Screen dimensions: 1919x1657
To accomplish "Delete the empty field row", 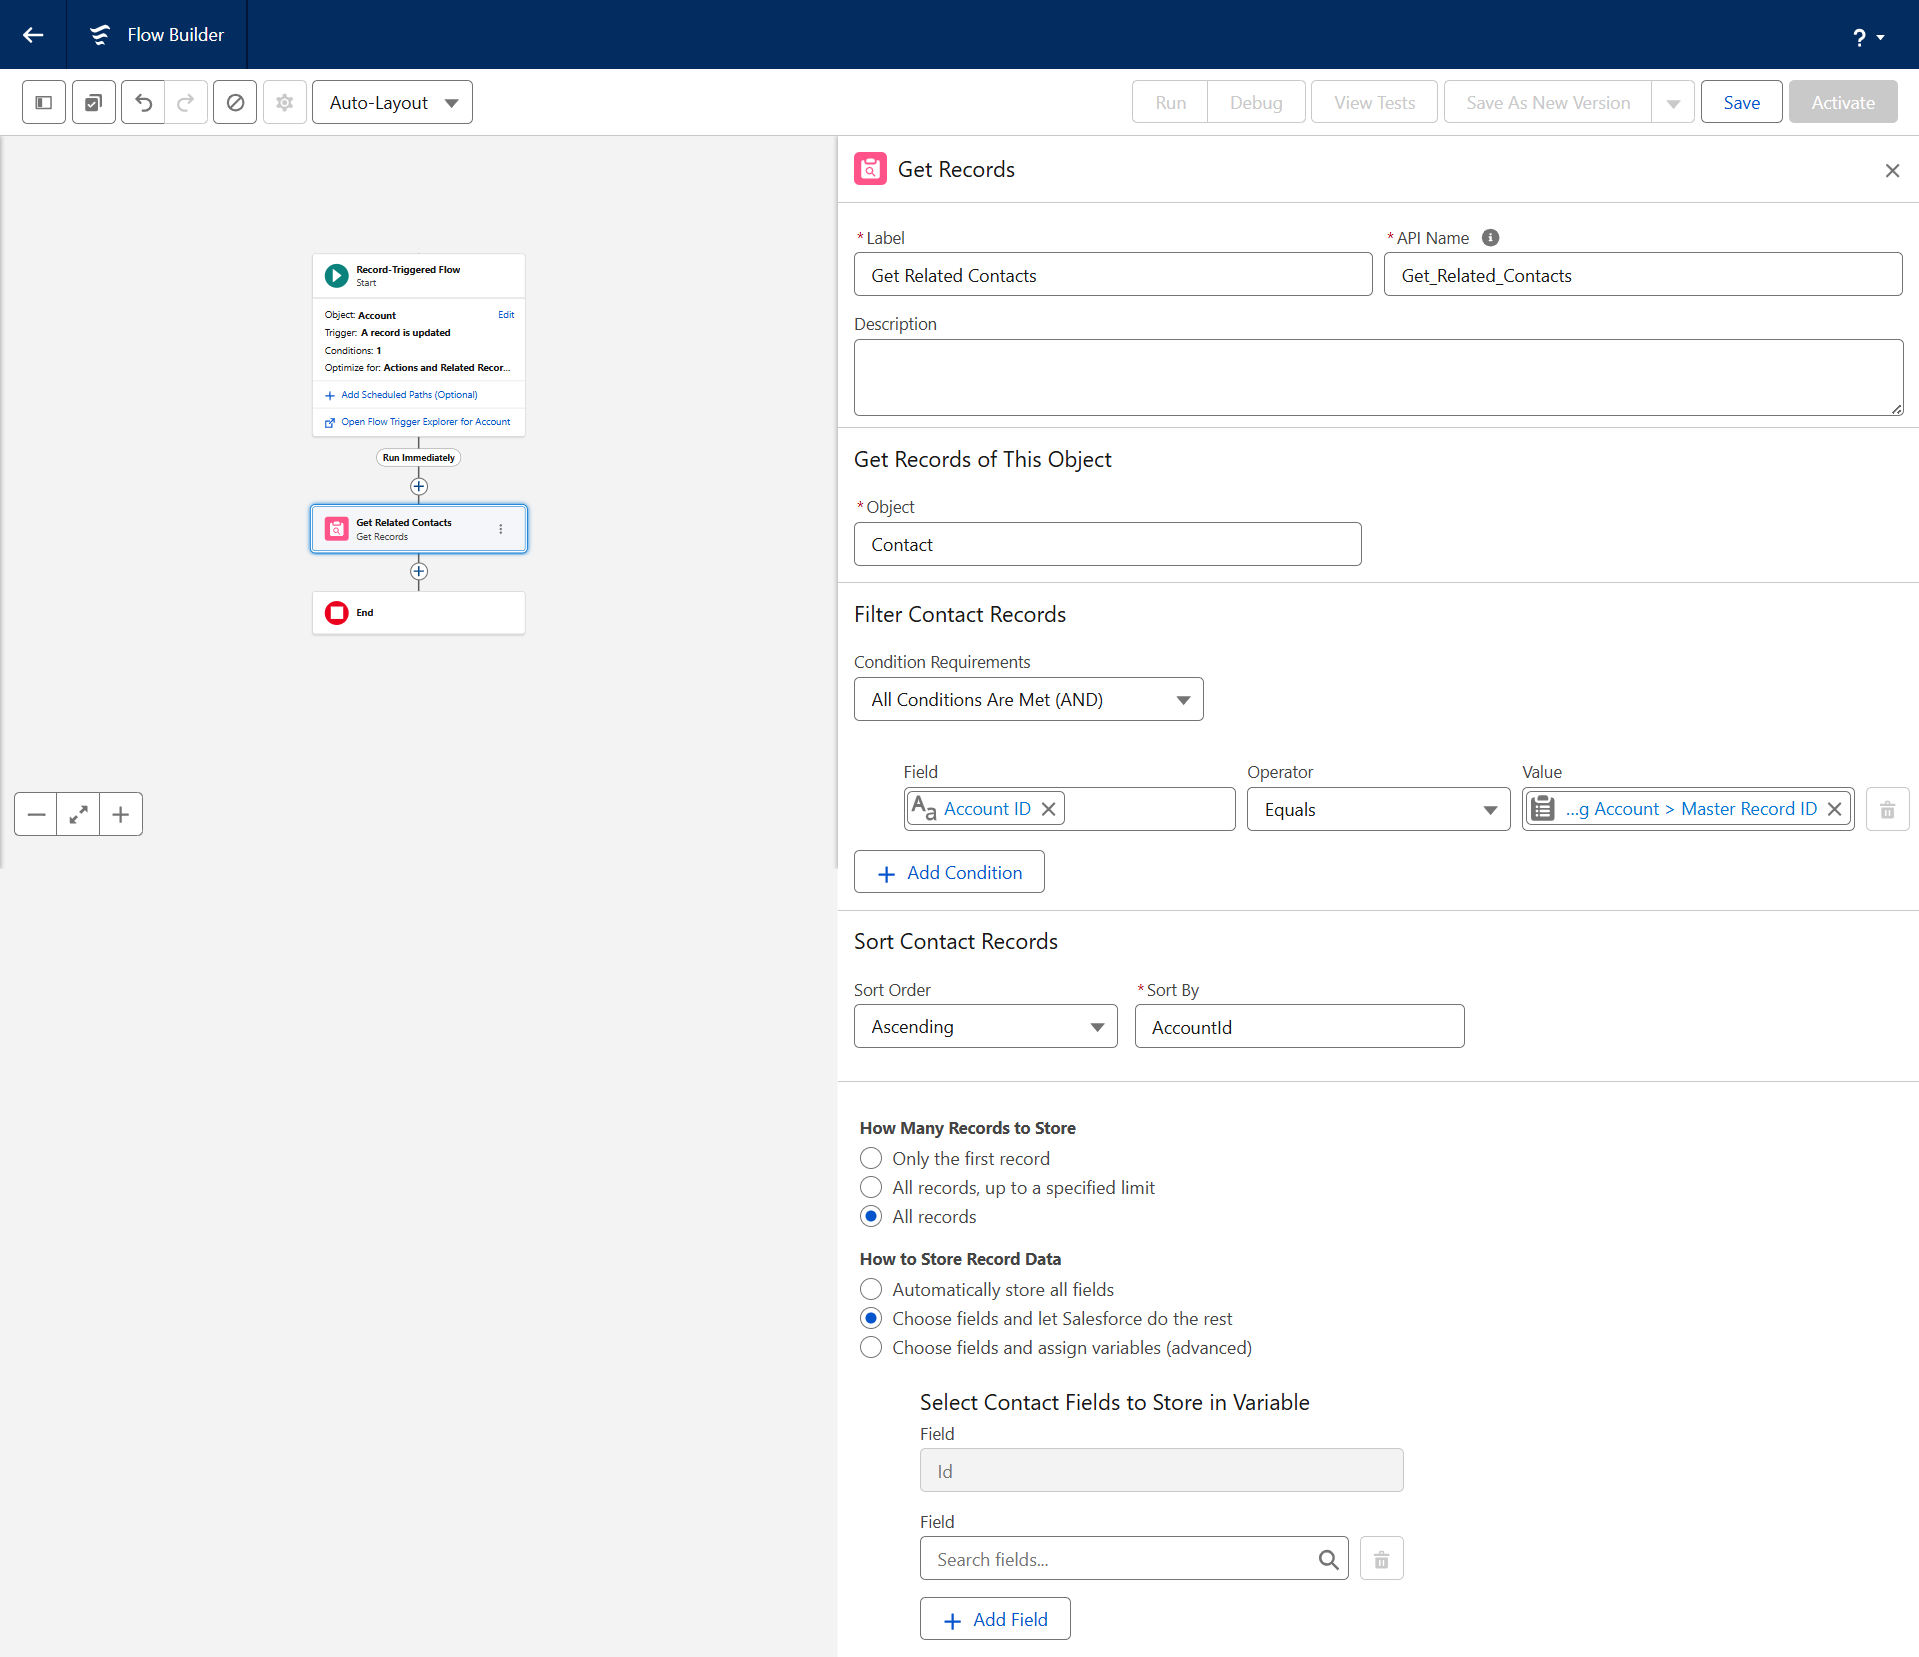I will (1381, 1558).
